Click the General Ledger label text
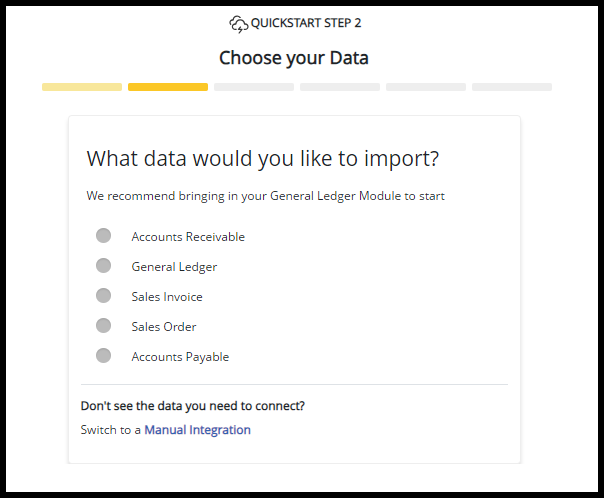Screen dimensions: 604x498 point(174,267)
